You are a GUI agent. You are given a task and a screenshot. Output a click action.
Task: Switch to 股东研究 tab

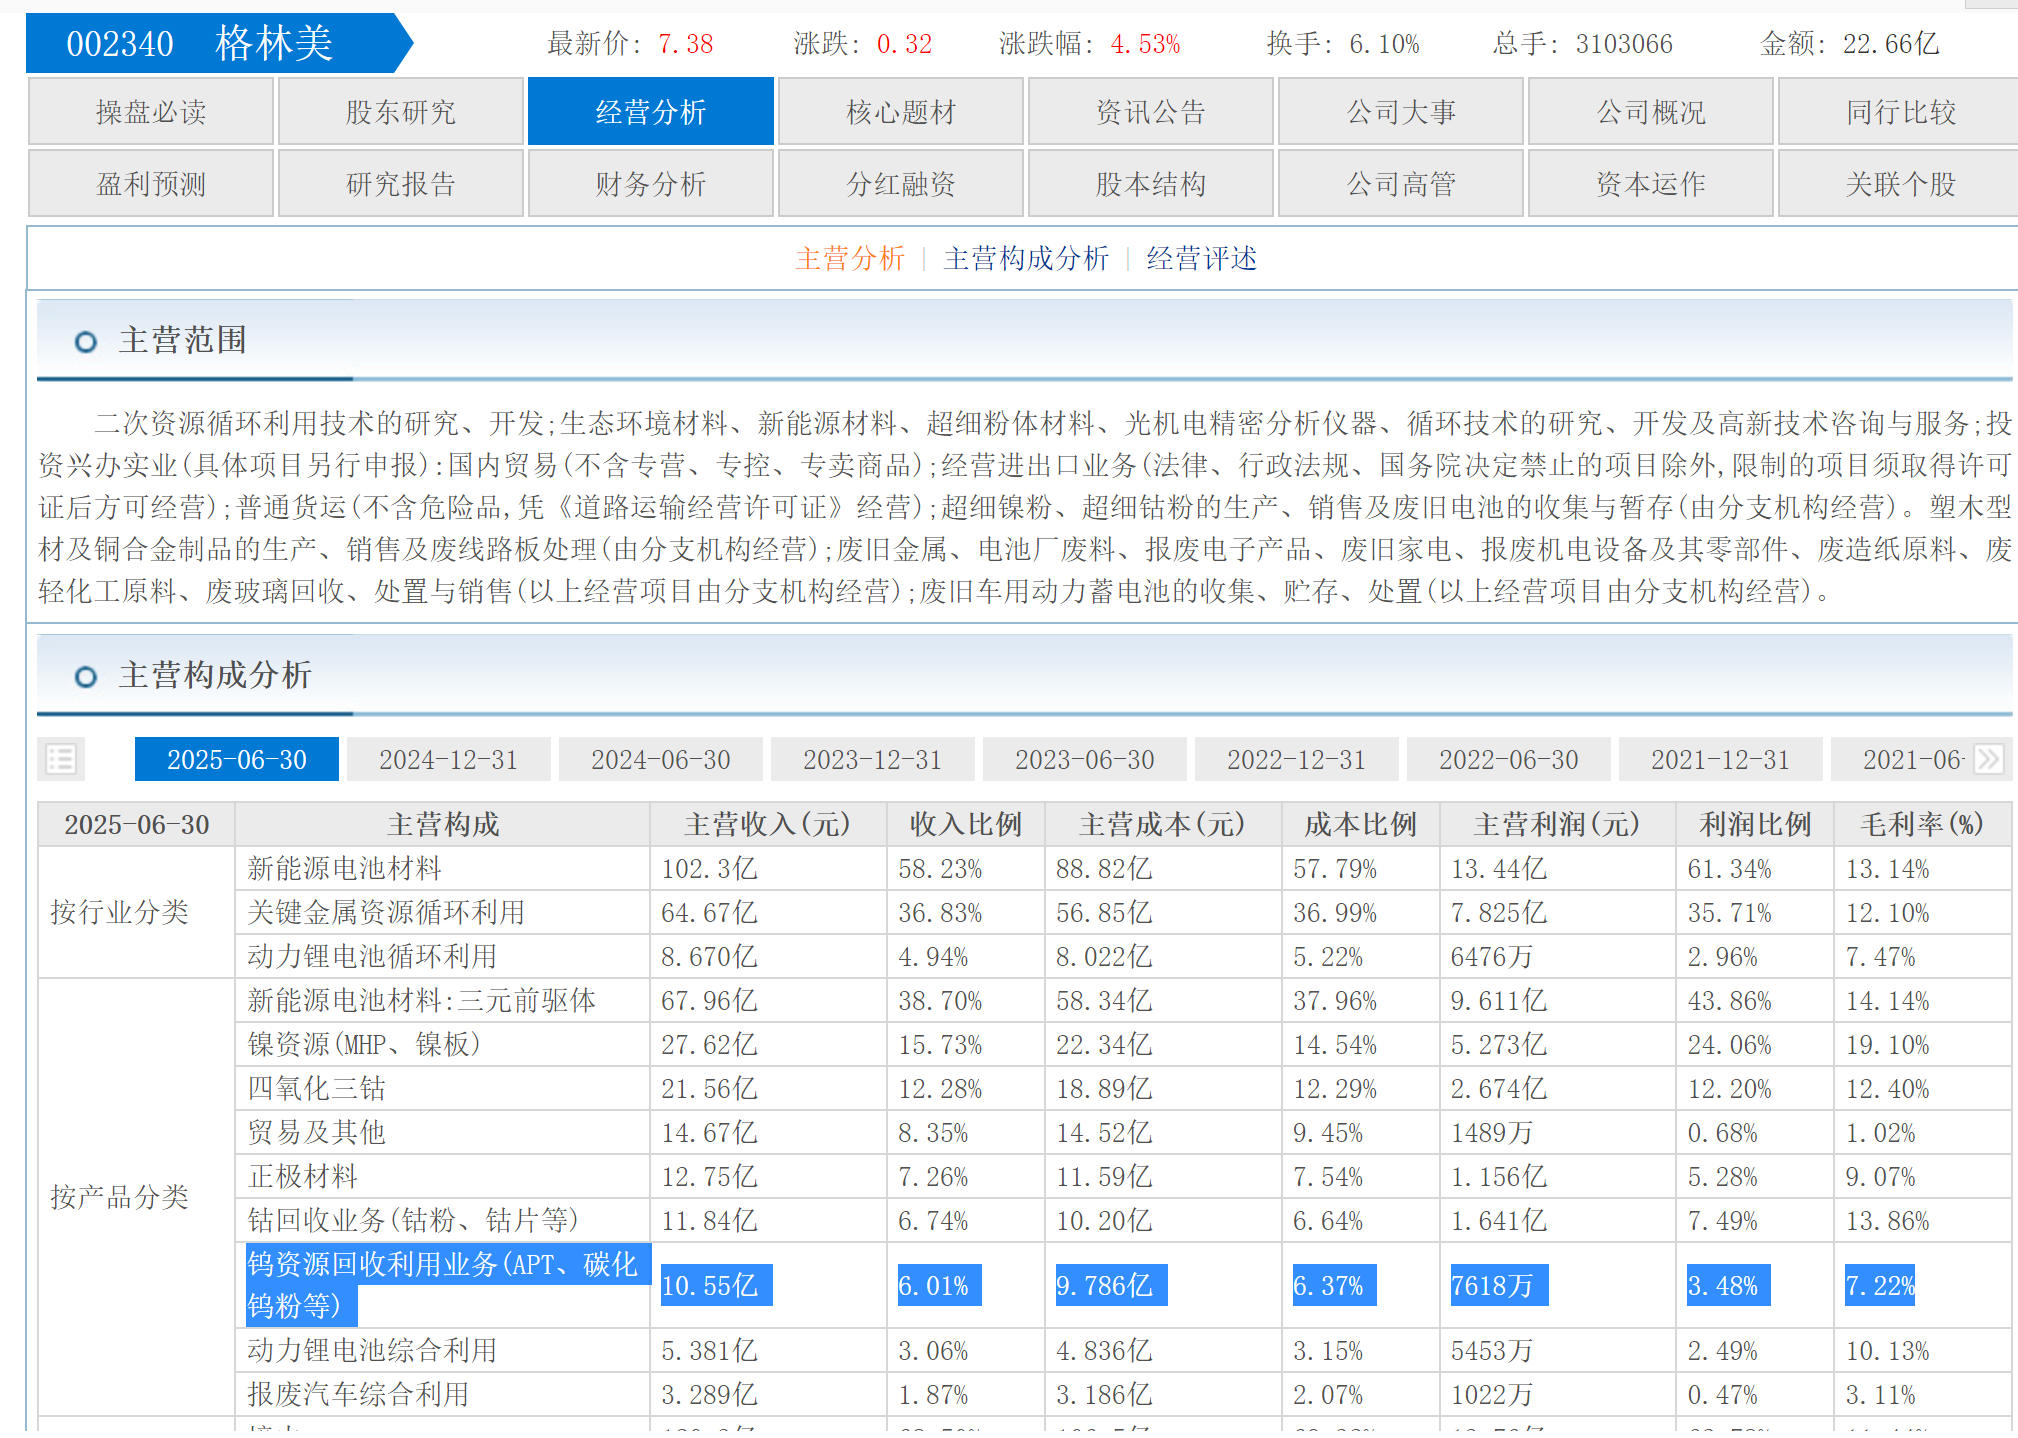point(401,112)
